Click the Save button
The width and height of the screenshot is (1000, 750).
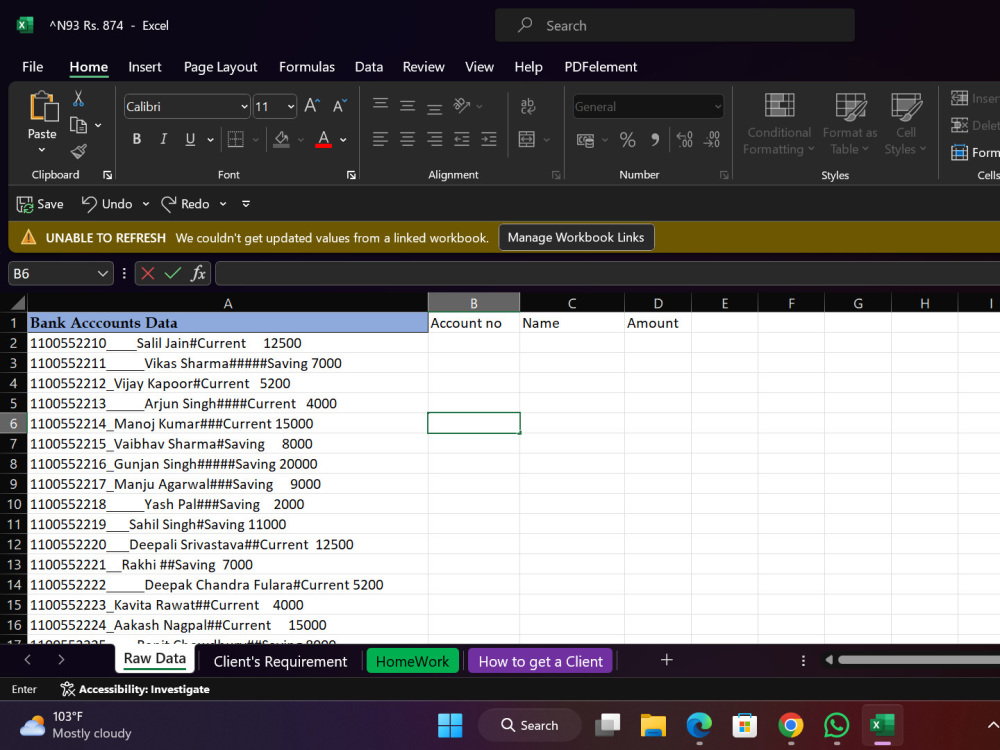tap(40, 204)
